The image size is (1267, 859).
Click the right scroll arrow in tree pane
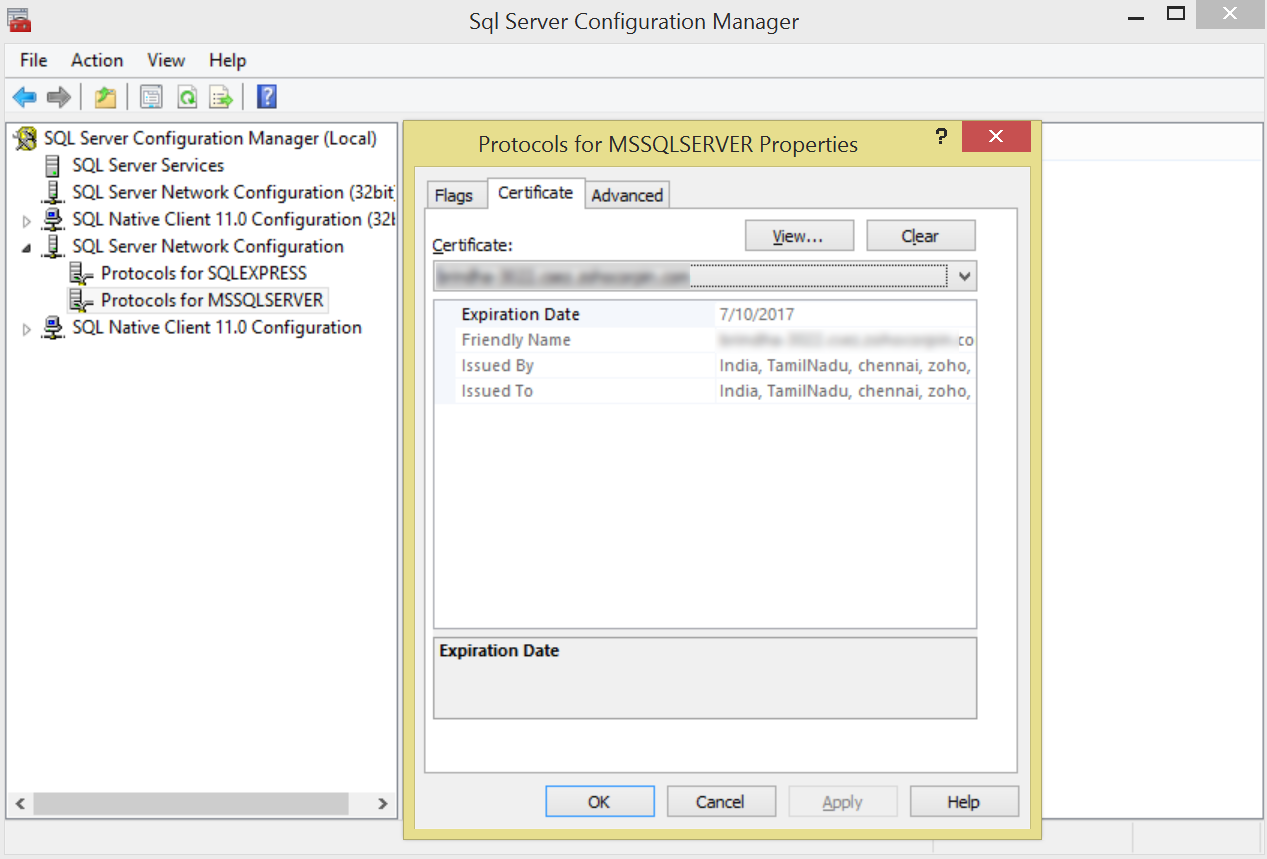[x=382, y=803]
